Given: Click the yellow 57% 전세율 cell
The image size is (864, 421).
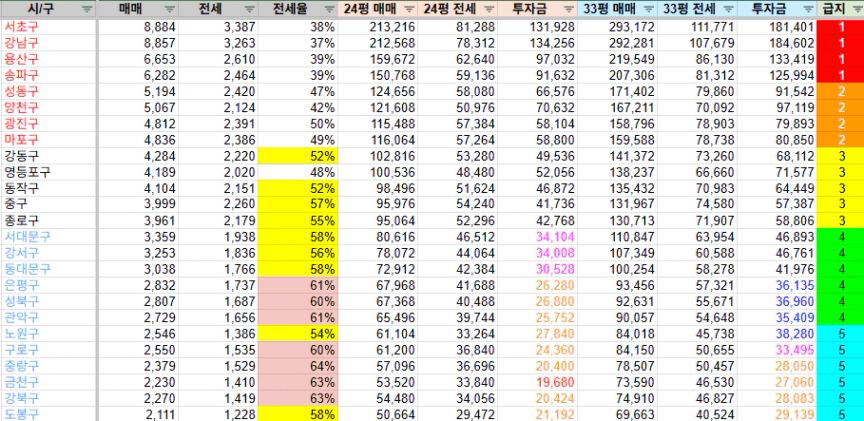Looking at the screenshot, I should click(296, 204).
